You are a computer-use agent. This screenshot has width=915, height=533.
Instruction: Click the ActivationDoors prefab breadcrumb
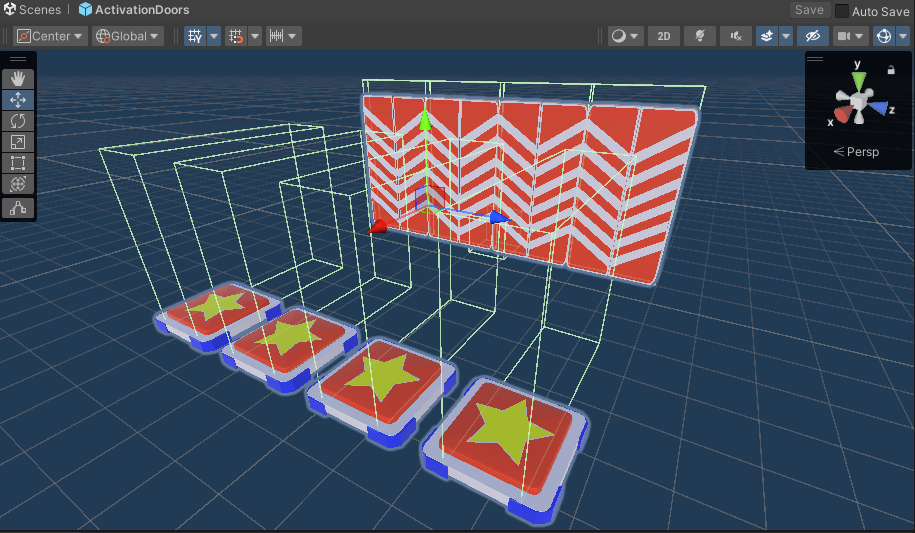point(134,9)
